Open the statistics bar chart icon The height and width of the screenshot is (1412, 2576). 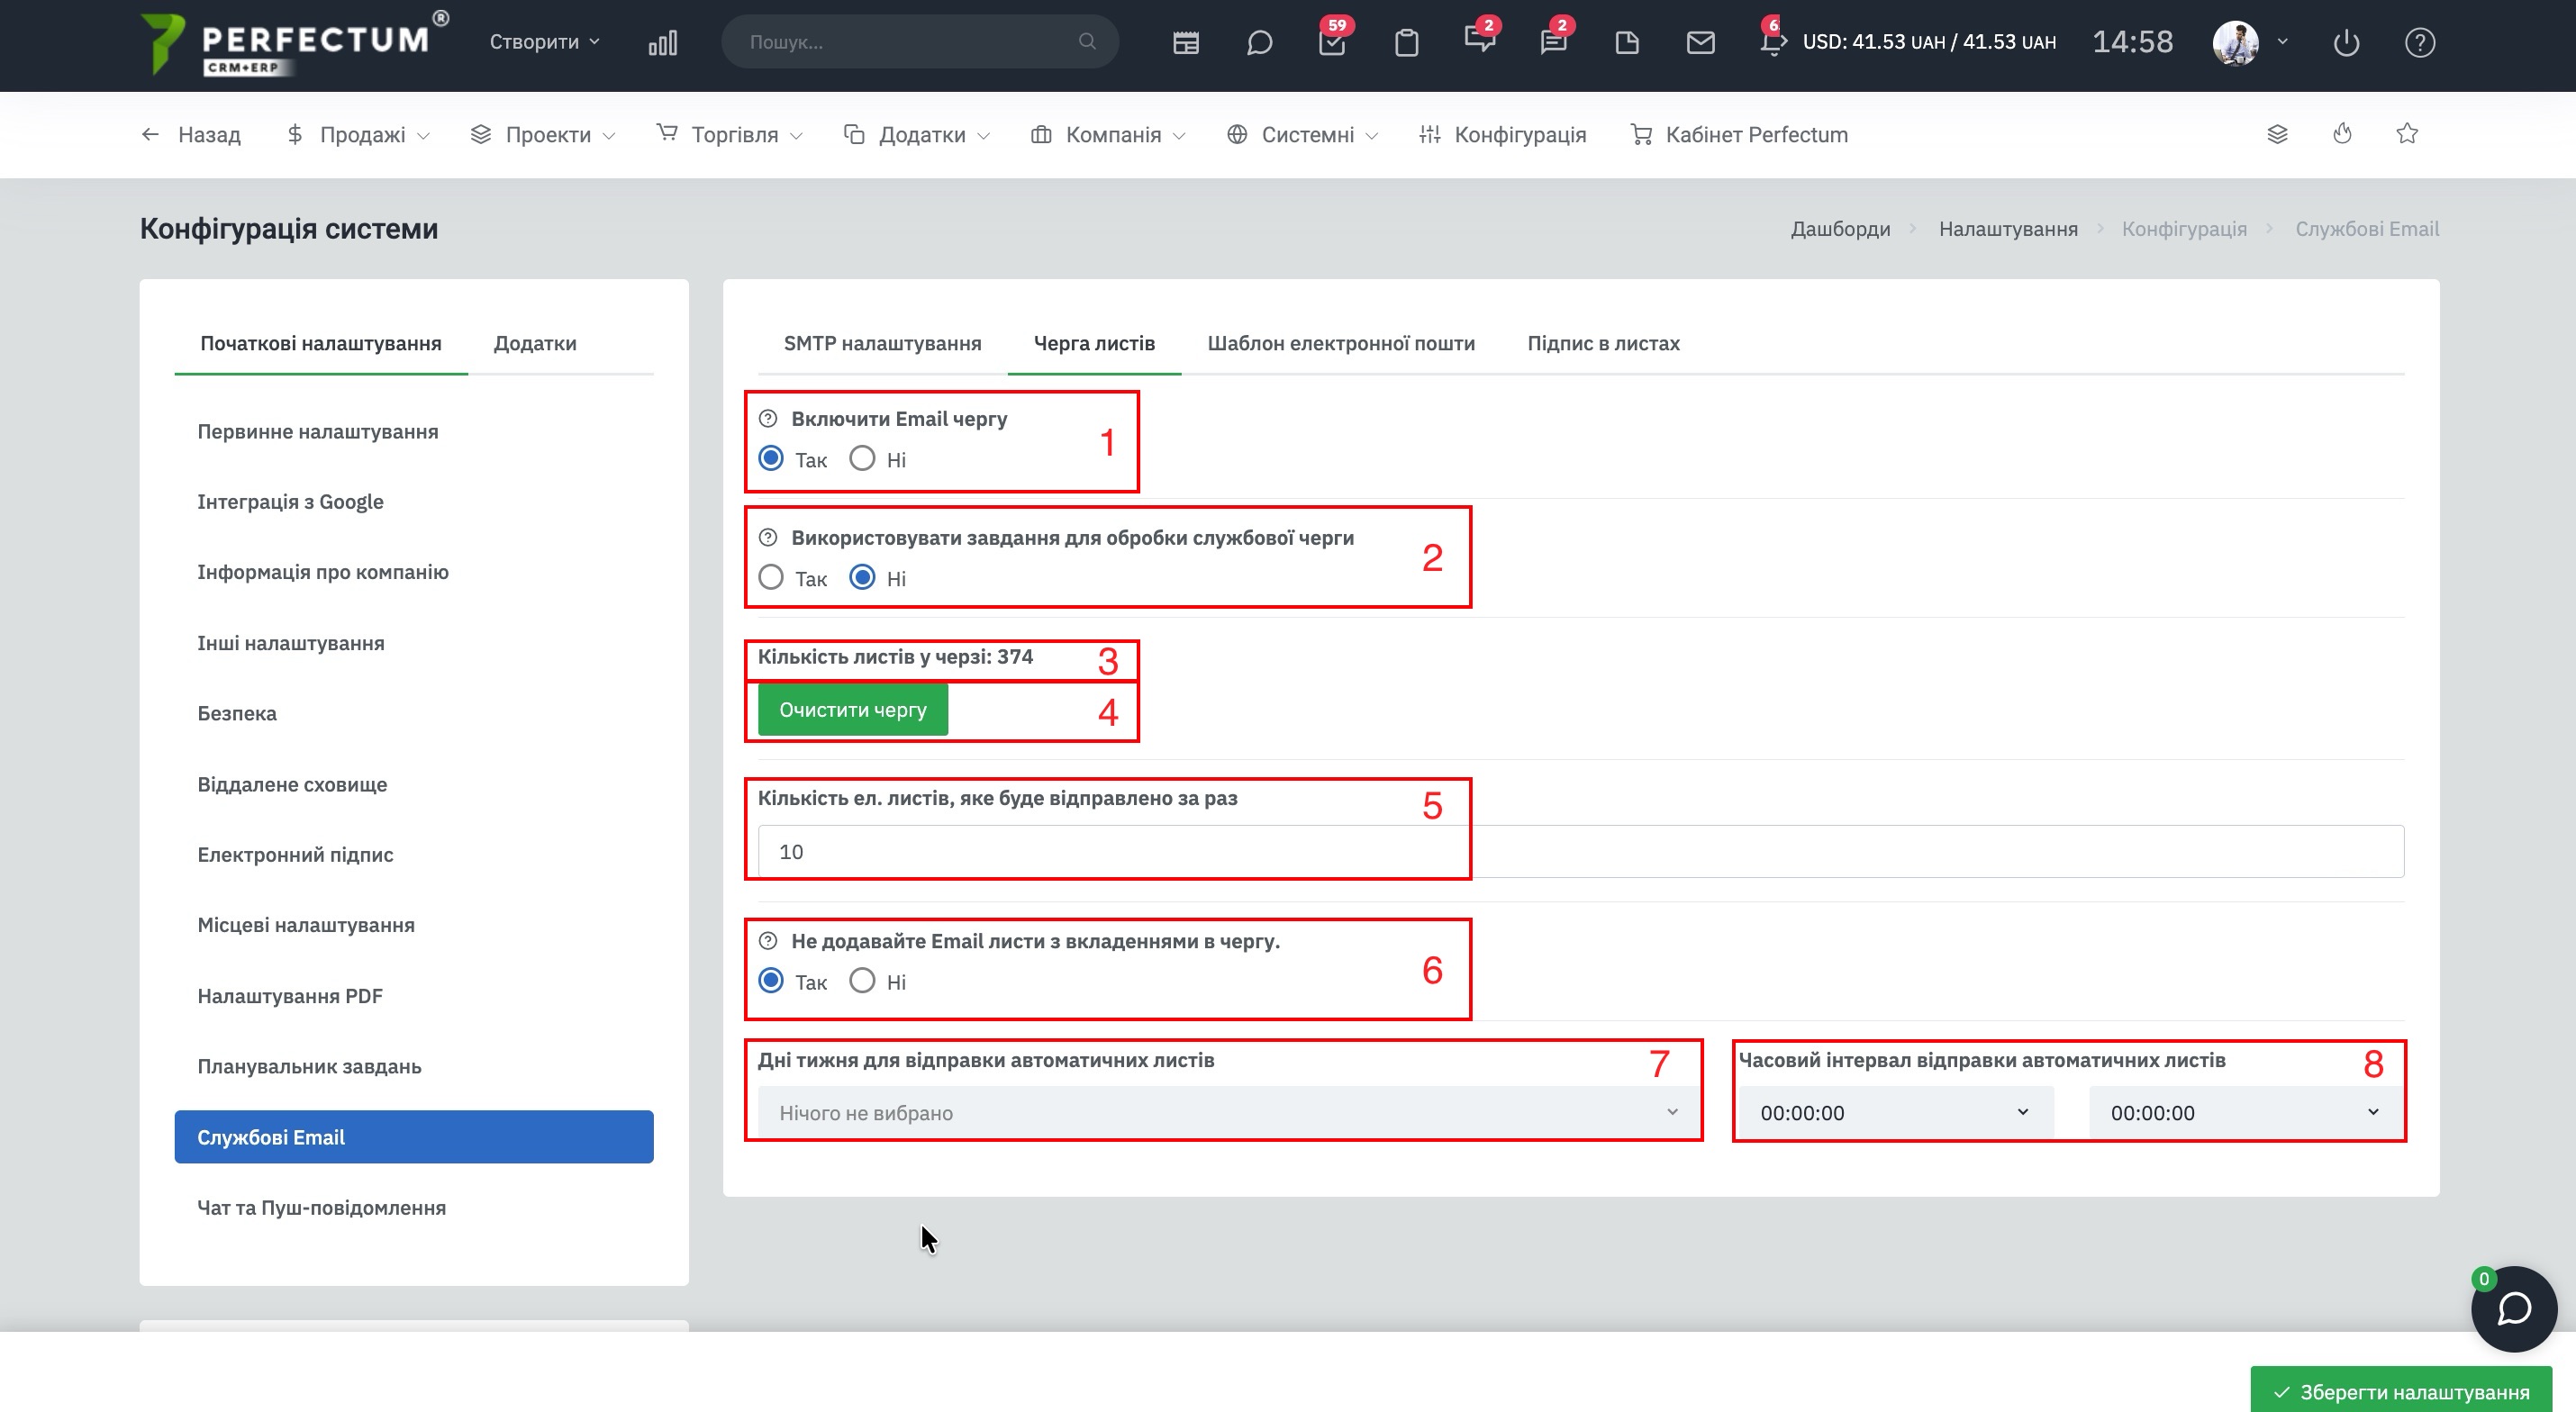click(x=663, y=43)
